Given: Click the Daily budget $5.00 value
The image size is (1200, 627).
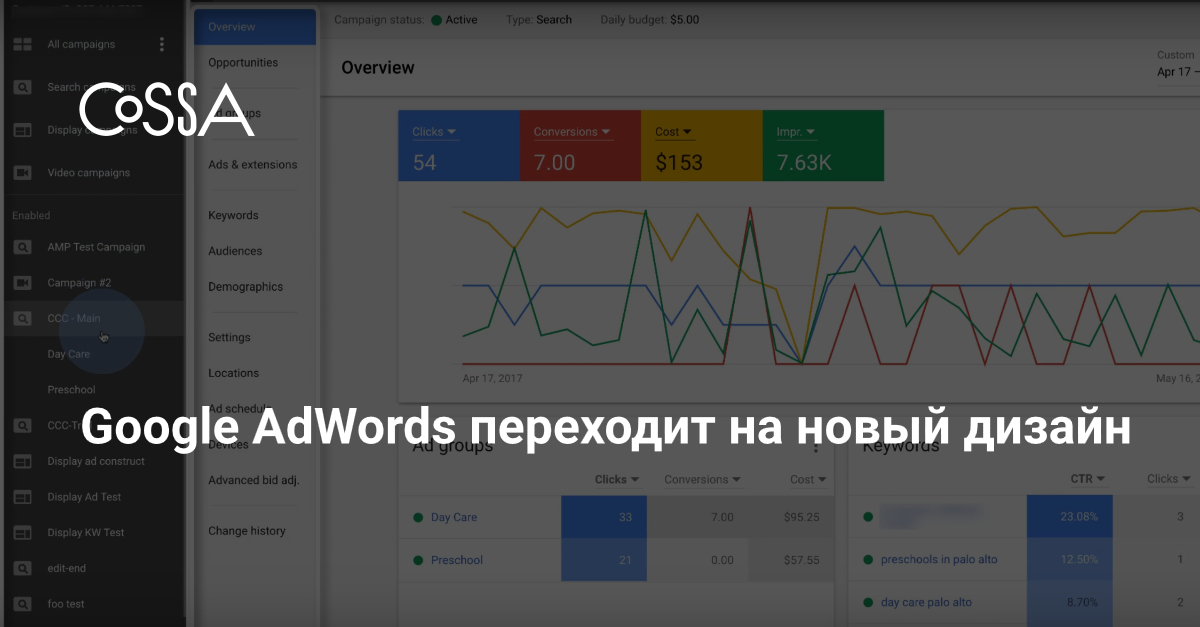Looking at the screenshot, I should 684,20.
